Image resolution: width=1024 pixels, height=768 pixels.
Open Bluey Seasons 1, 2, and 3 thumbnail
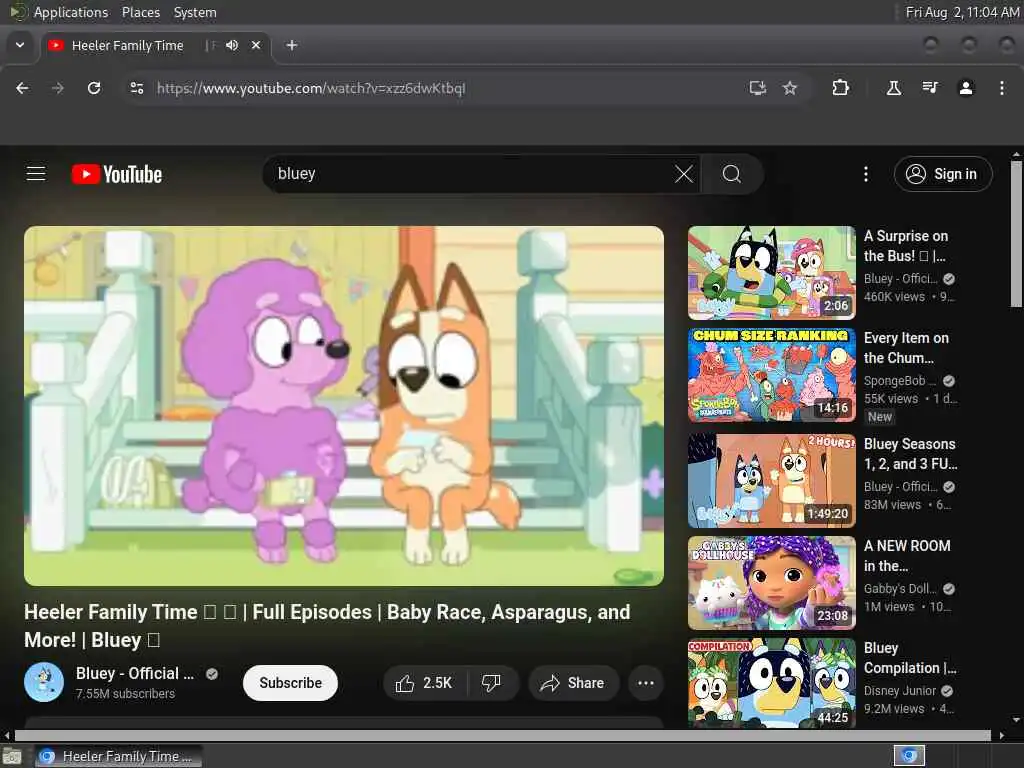pos(772,481)
